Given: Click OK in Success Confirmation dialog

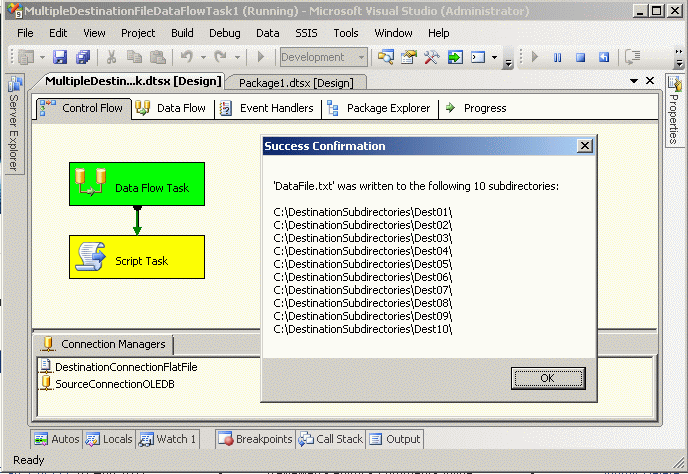Looking at the screenshot, I should 548,378.
